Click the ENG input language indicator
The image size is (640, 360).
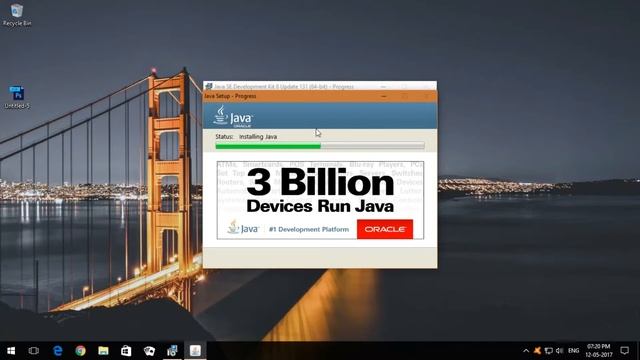coord(573,351)
